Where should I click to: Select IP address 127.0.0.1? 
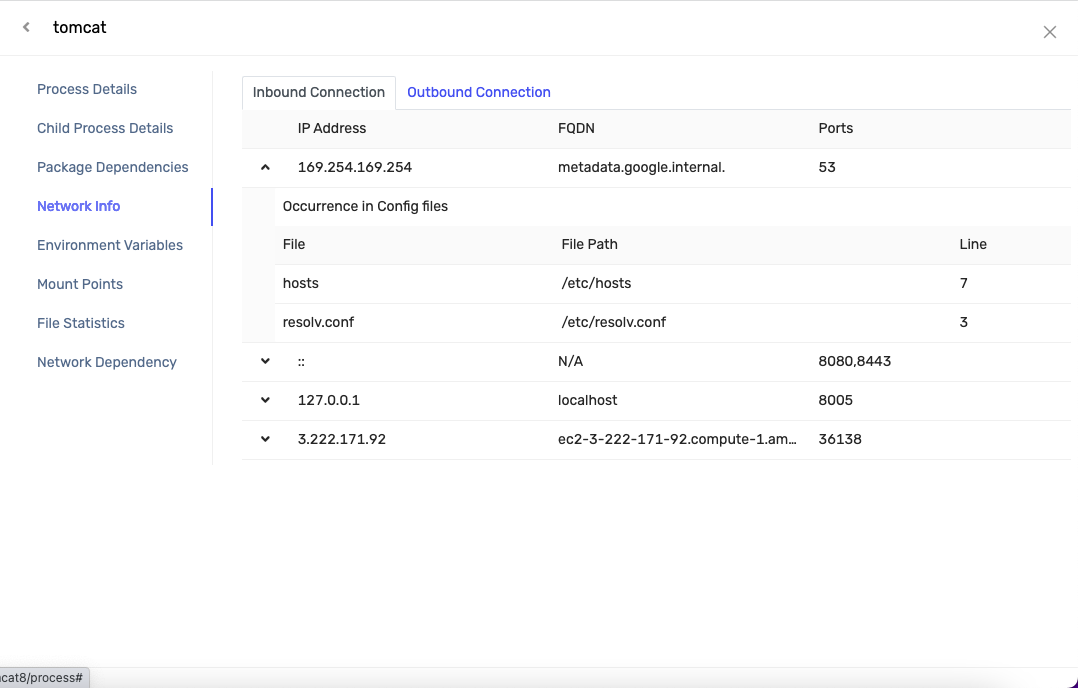point(329,400)
